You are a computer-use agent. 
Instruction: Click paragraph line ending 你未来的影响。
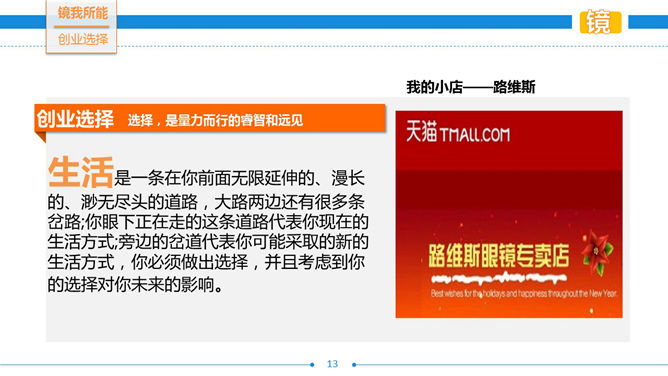tap(135, 284)
